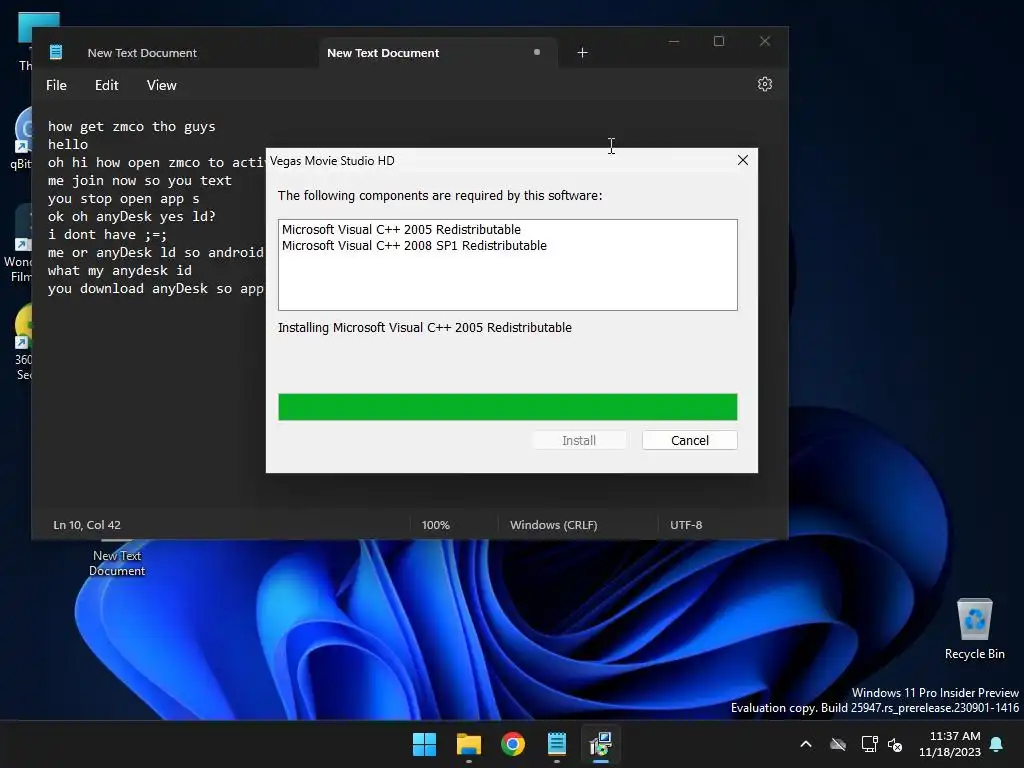Select Microsoft Visual C++ 2005 Redistributable list entry
This screenshot has height=768, width=1024.
point(401,229)
